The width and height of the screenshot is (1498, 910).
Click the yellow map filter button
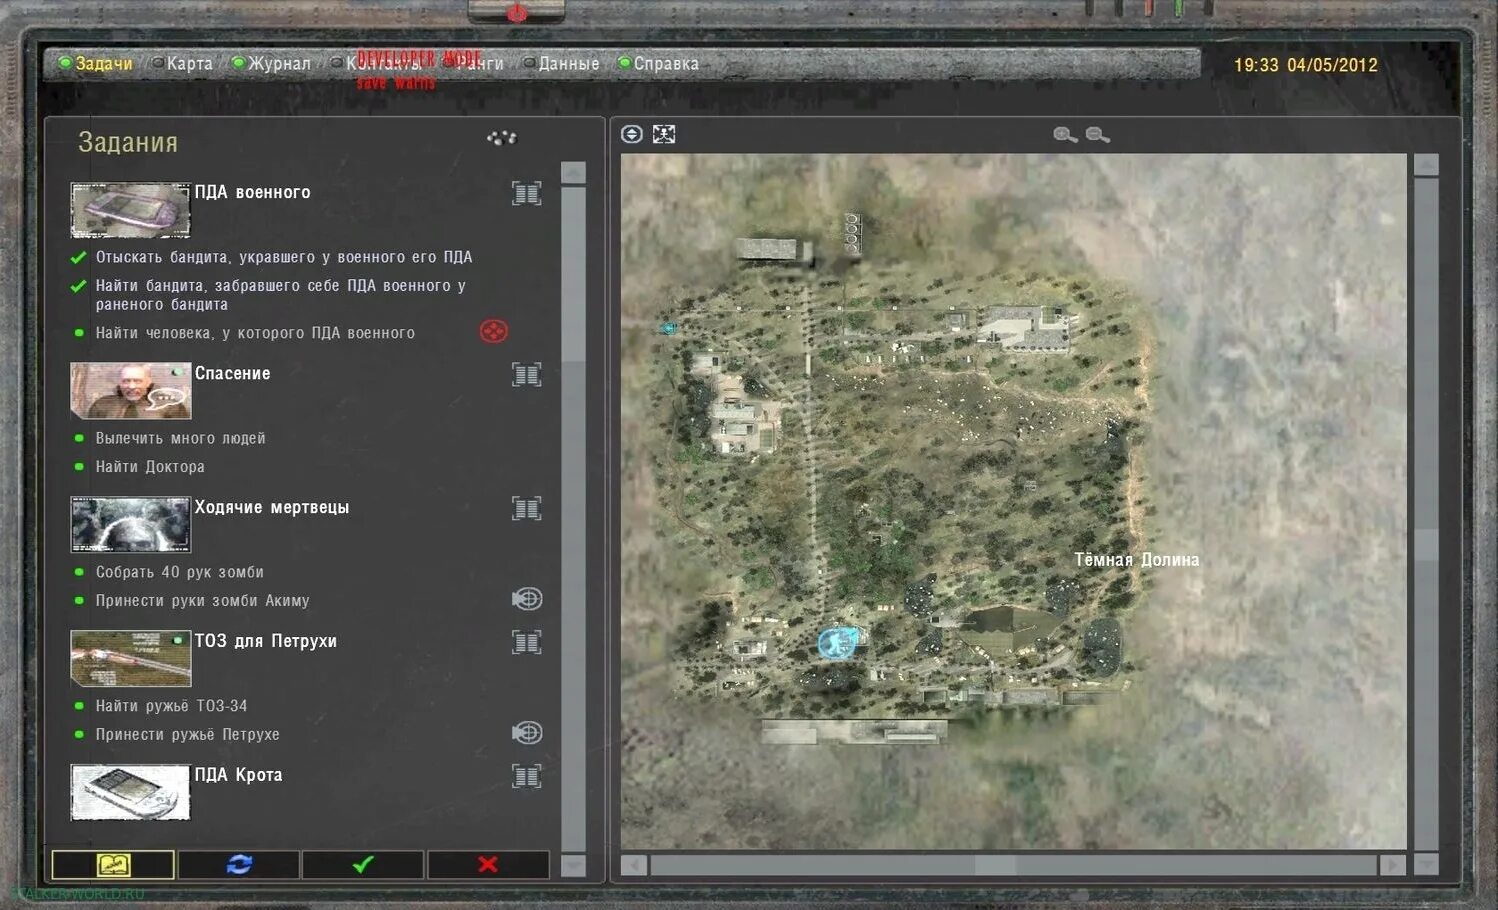pyautogui.click(x=113, y=864)
